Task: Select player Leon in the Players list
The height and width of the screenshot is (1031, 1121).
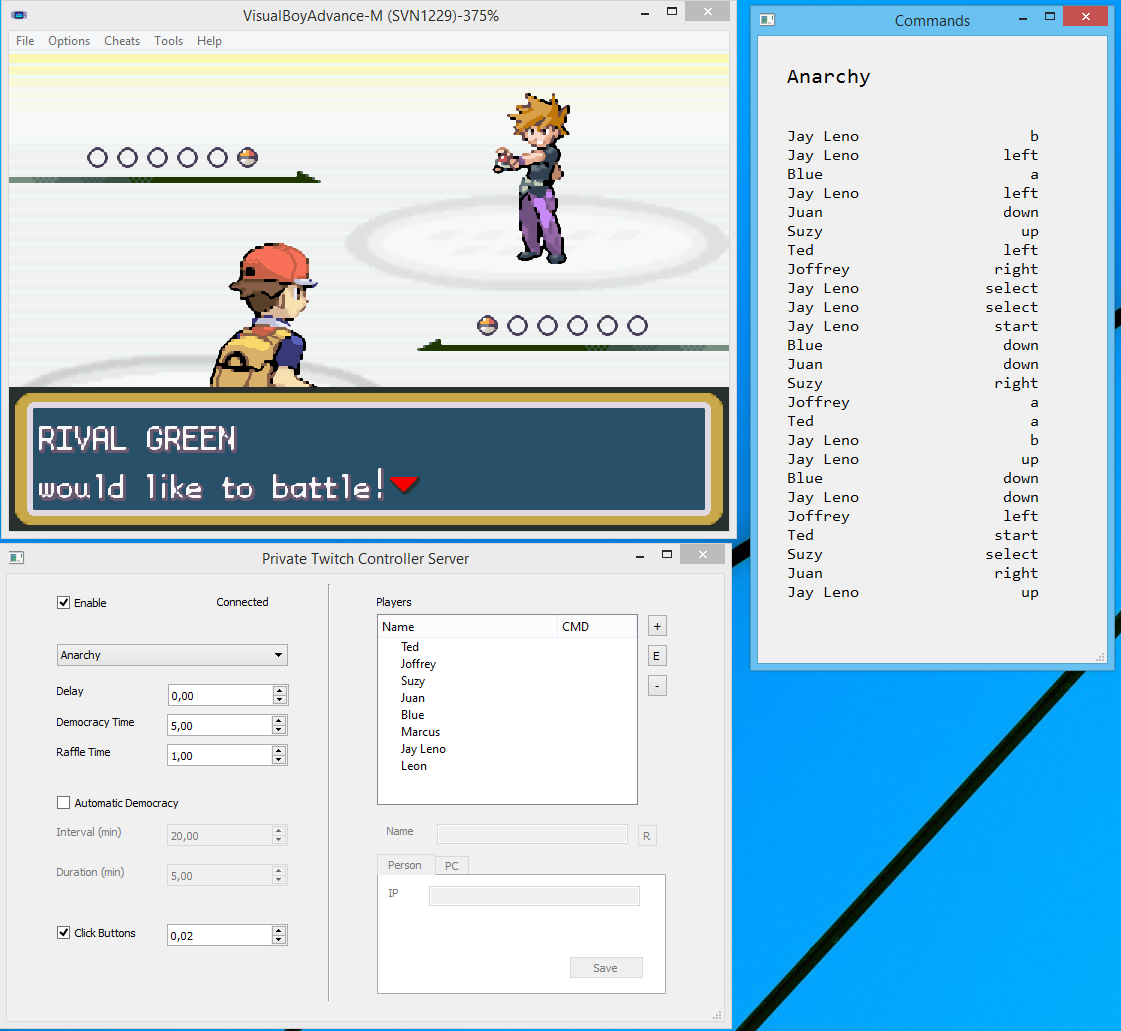Action: (x=414, y=766)
